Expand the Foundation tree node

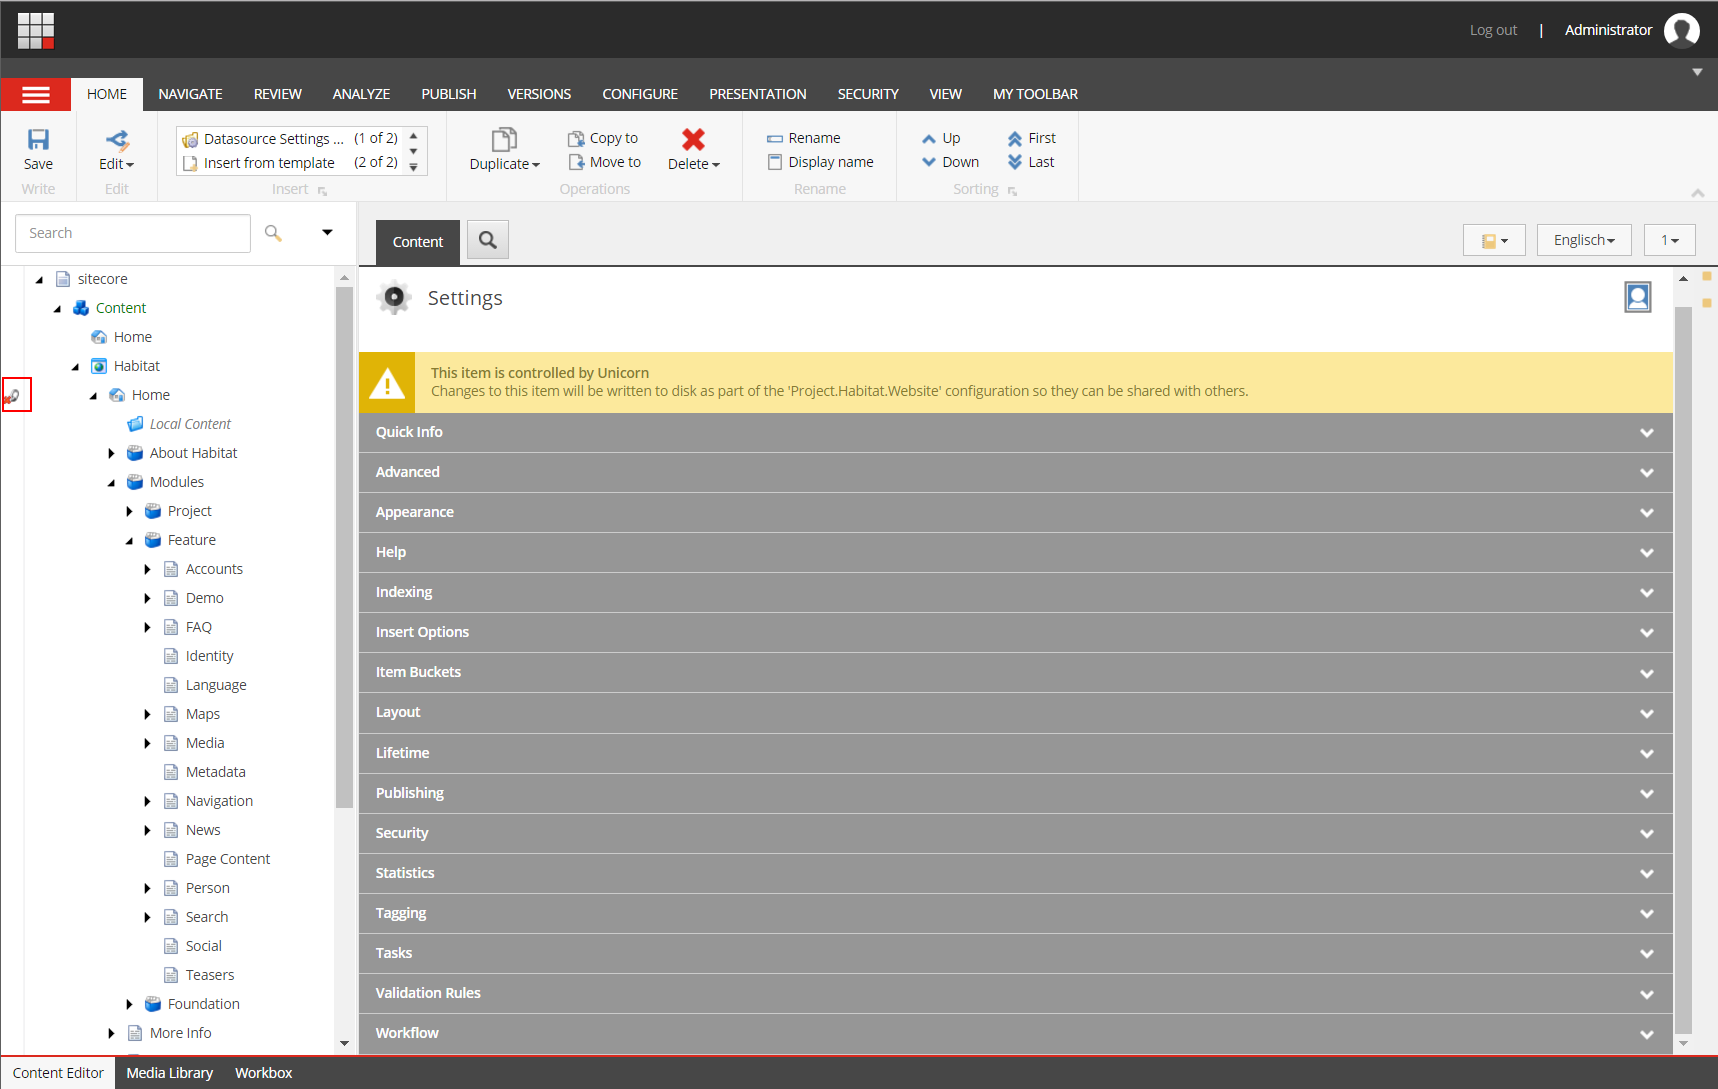pyautogui.click(x=129, y=1004)
